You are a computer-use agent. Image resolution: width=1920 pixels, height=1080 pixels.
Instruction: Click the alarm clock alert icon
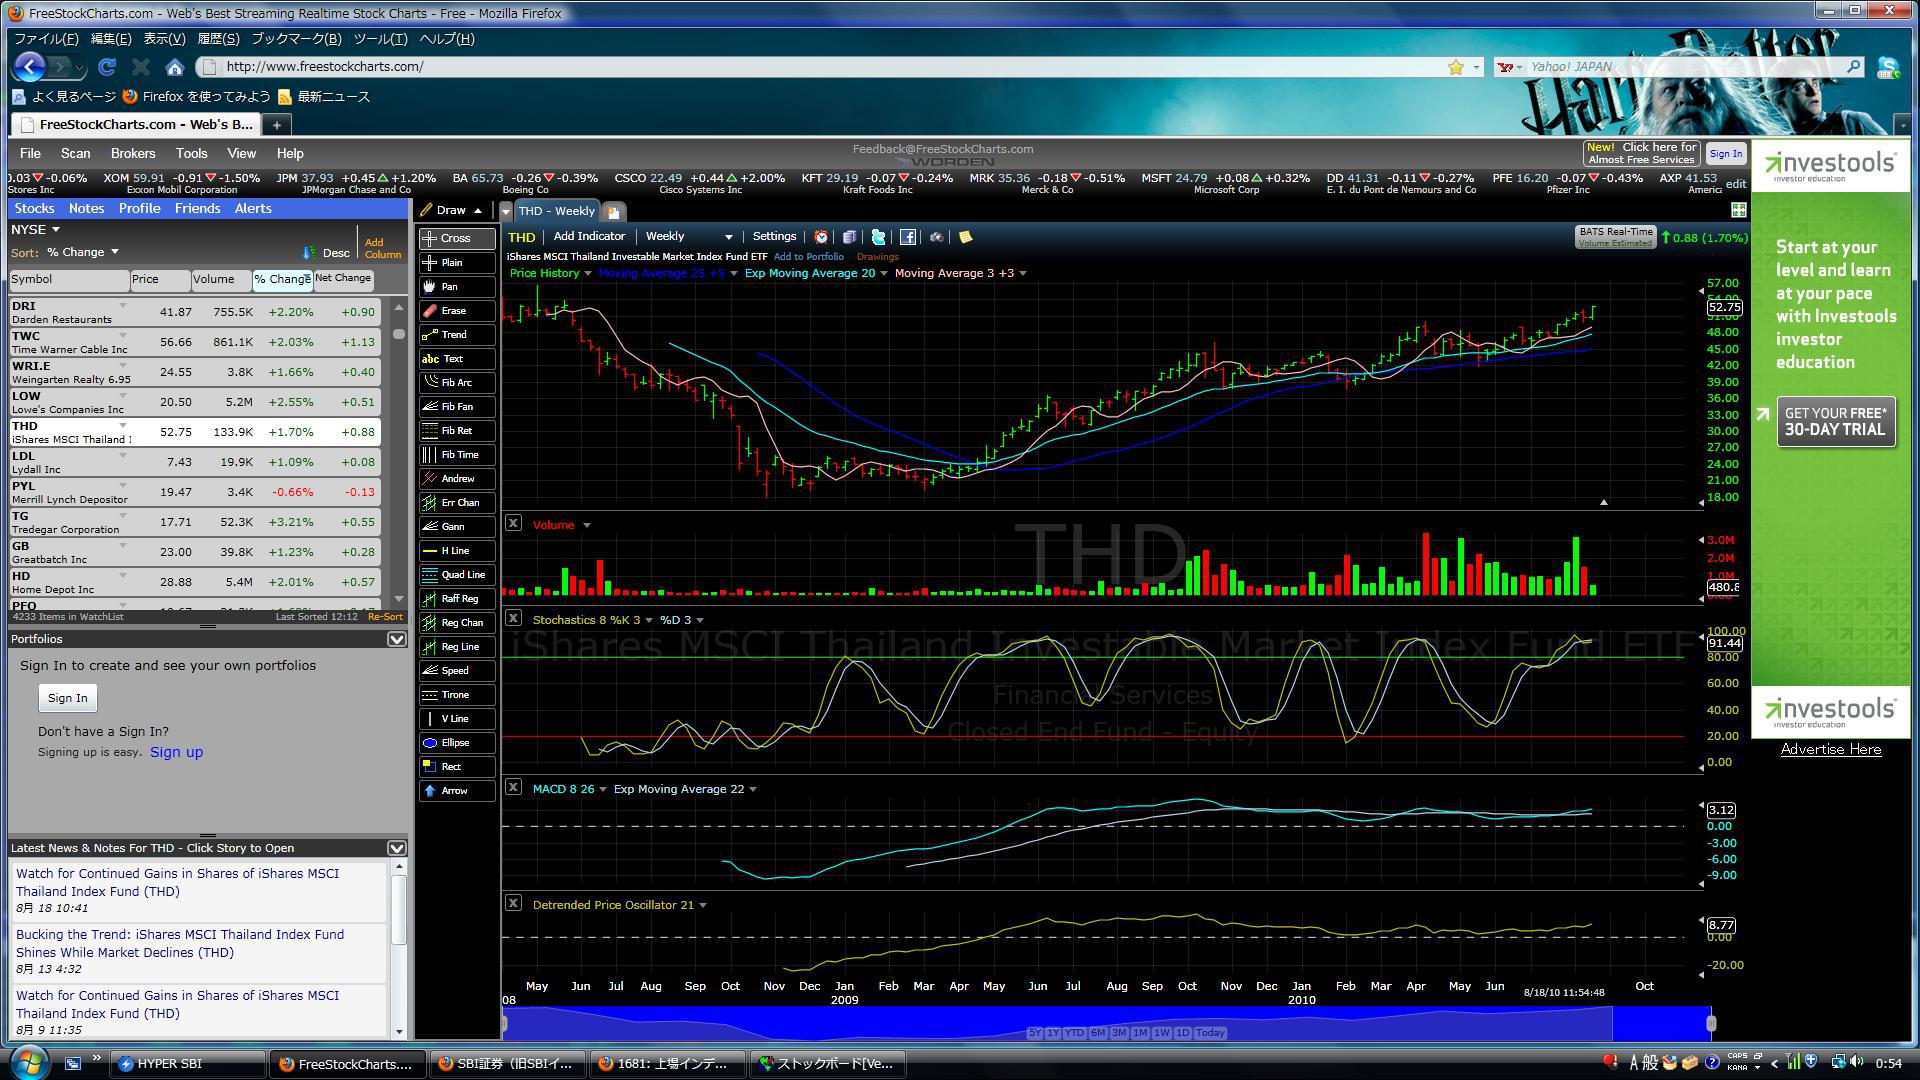point(821,237)
